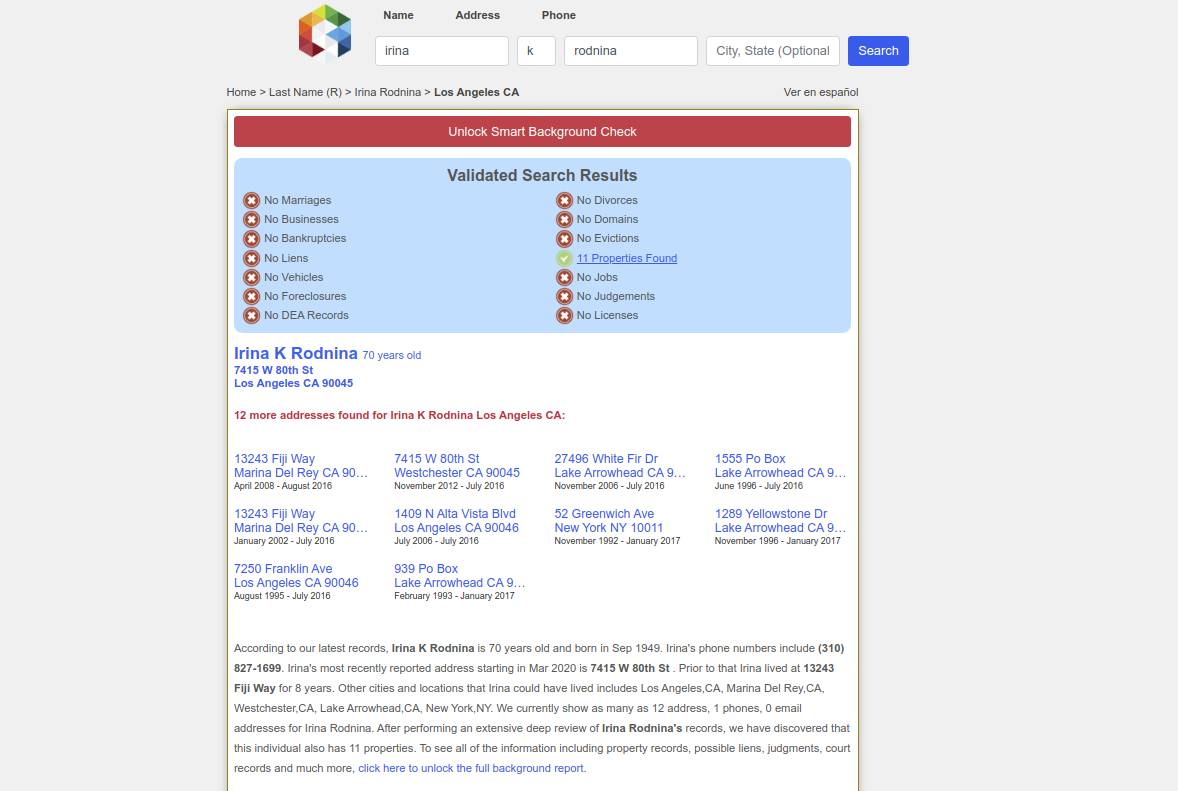
Task: Open the 11 Properties Found link
Action: 627,258
